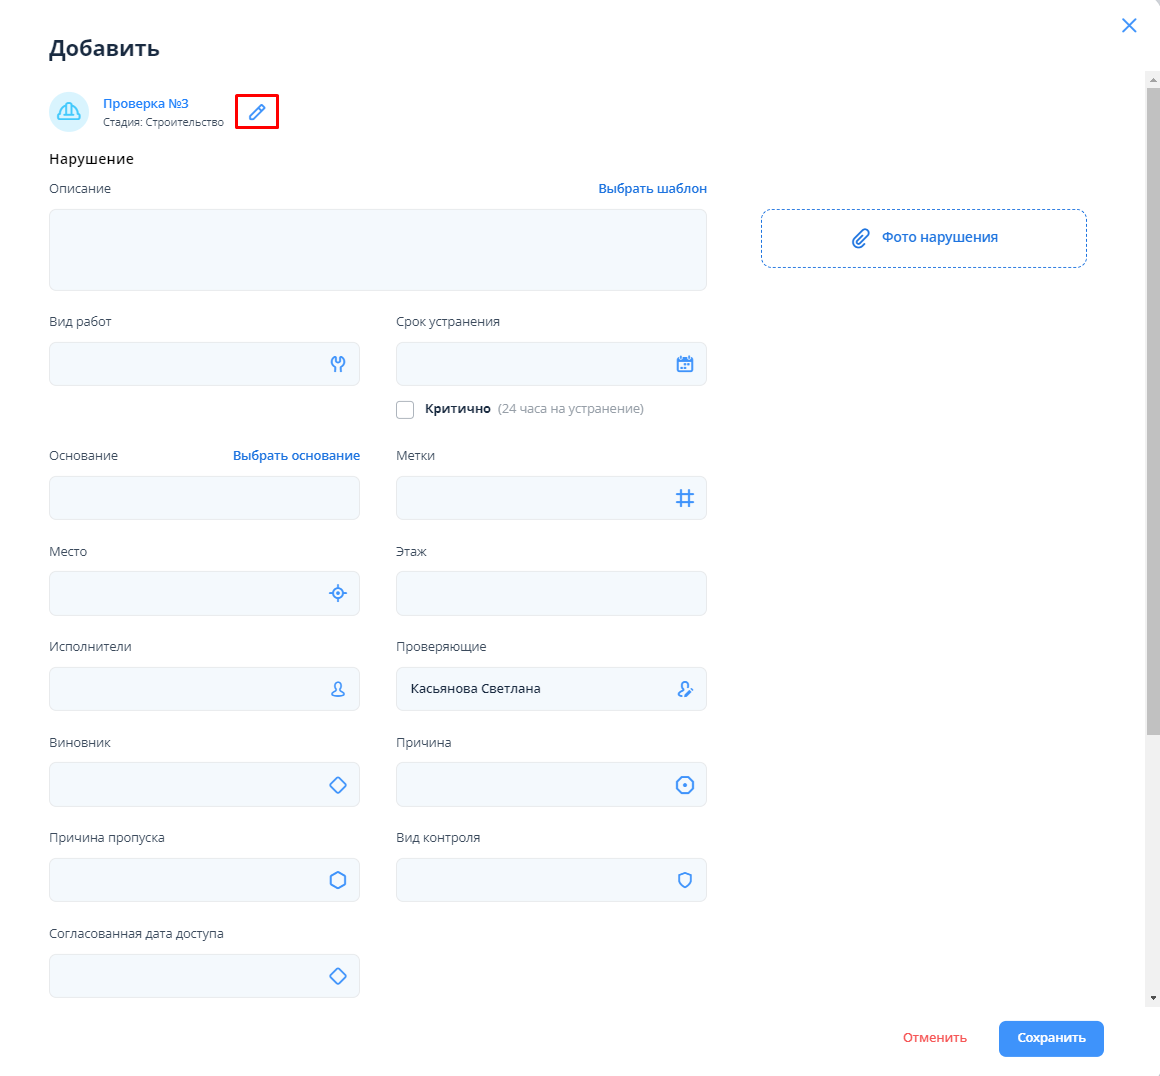This screenshot has width=1160, height=1076.
Task: Click the hexagon icon in Причина пропуска field
Action: [338, 880]
